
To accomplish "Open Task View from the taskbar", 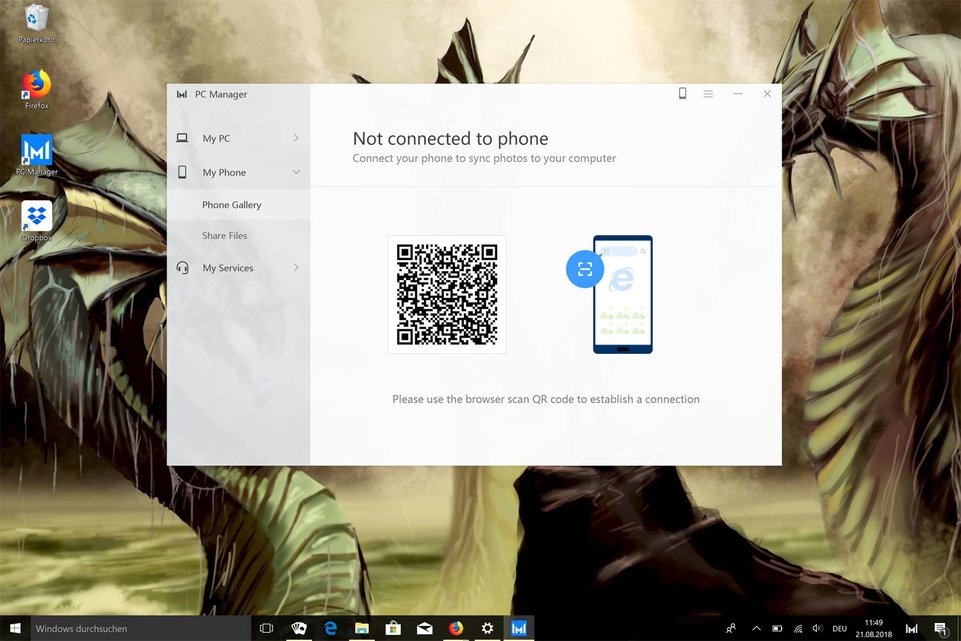I will point(266,628).
